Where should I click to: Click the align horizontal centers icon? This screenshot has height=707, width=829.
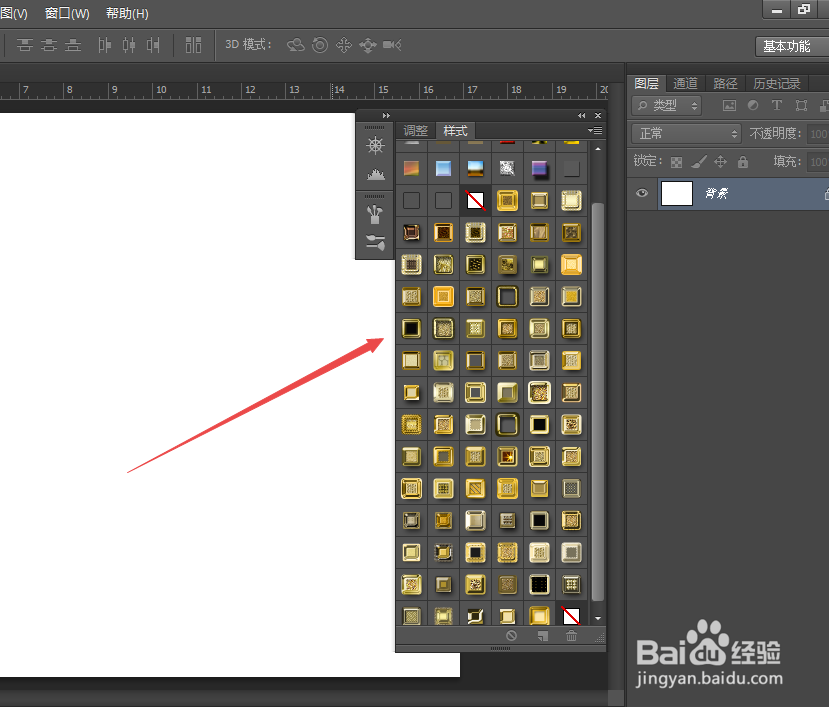[129, 45]
